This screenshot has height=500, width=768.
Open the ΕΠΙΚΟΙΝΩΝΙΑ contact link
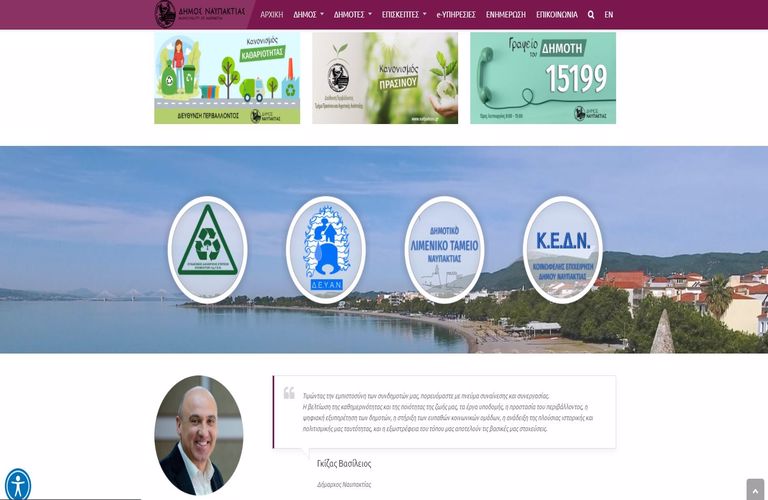(x=557, y=15)
